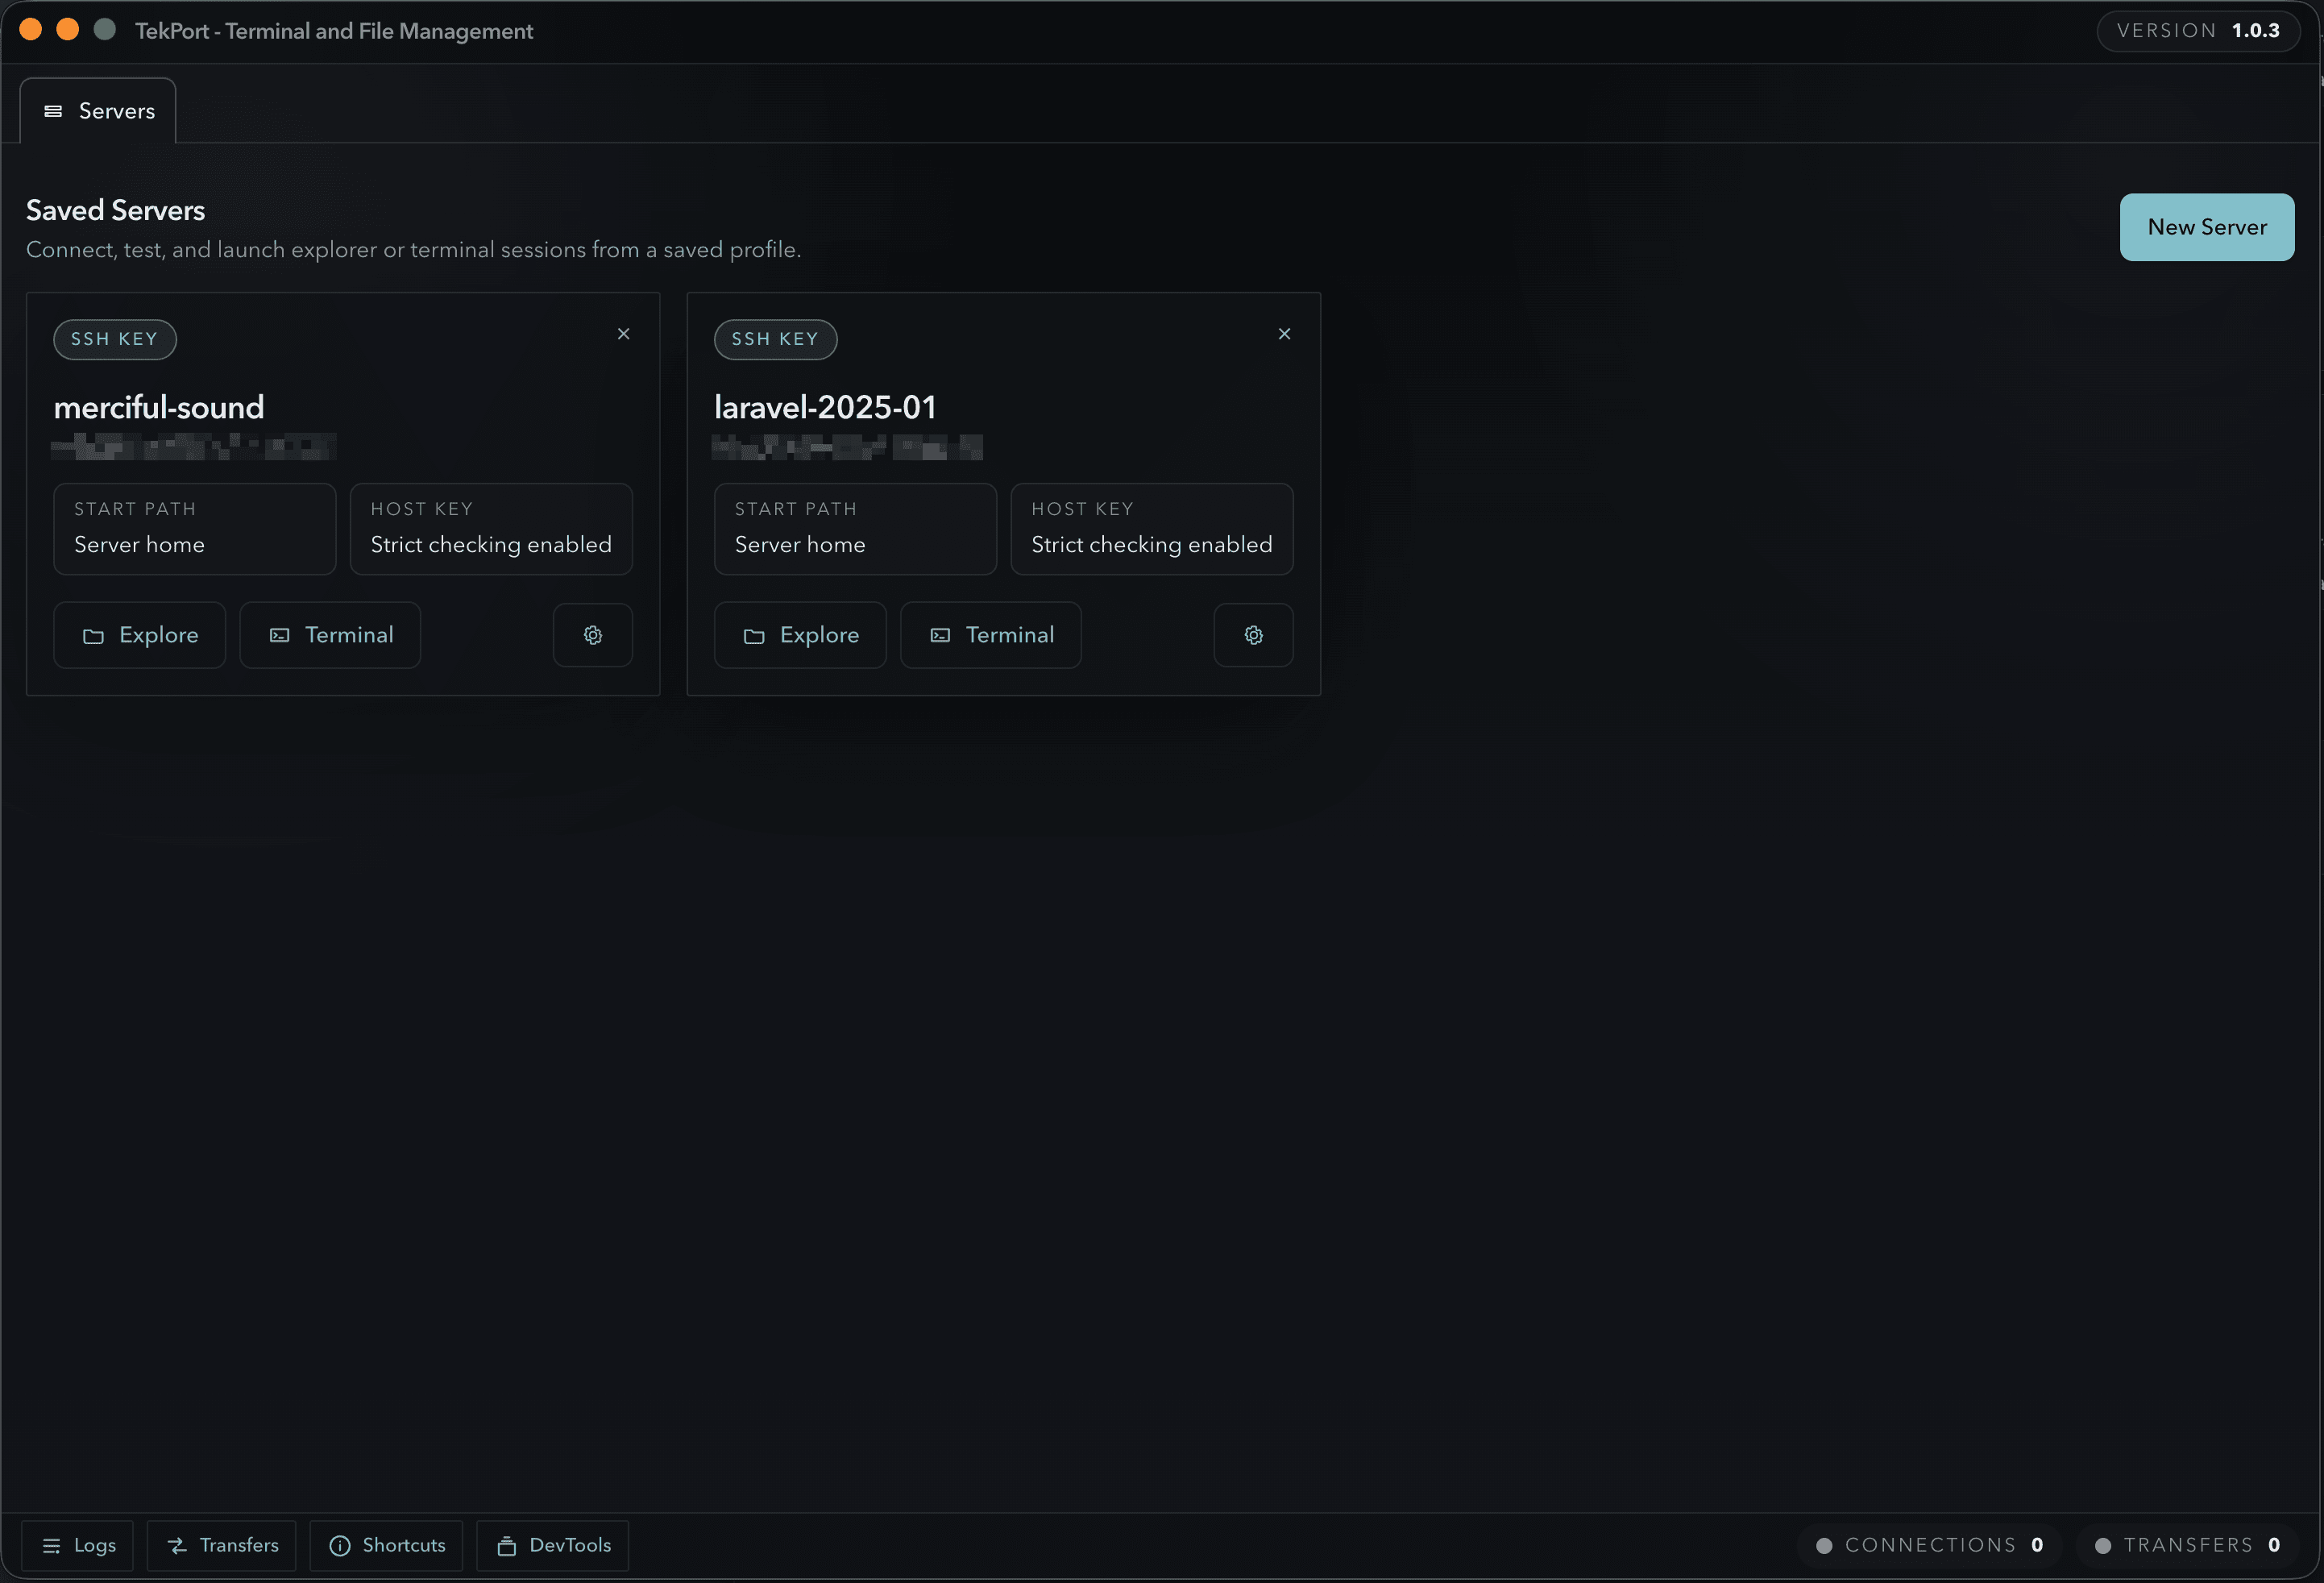View the Logs panel

[78, 1545]
